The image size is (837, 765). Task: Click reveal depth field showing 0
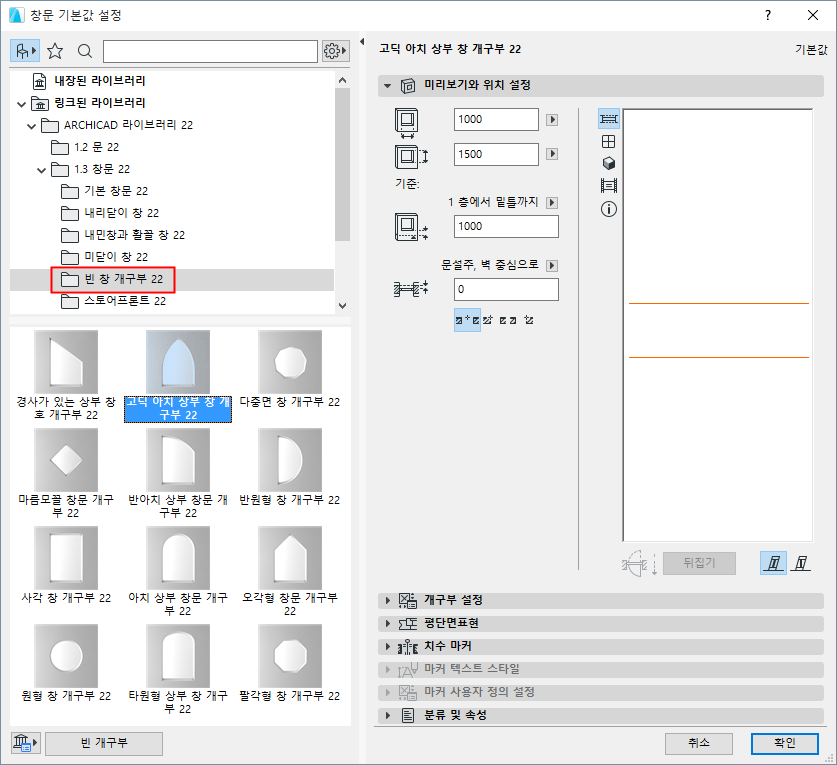506,289
